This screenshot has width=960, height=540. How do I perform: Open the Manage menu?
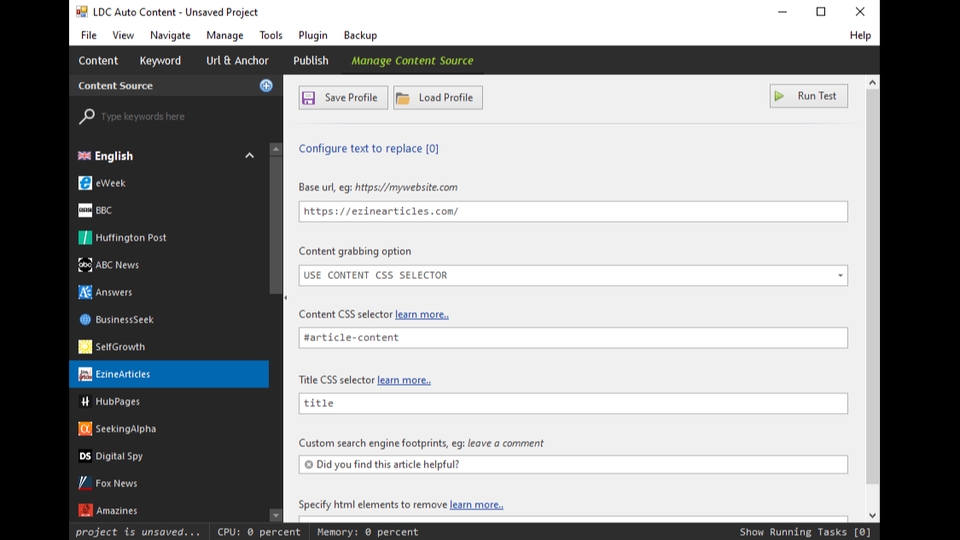[x=225, y=36]
